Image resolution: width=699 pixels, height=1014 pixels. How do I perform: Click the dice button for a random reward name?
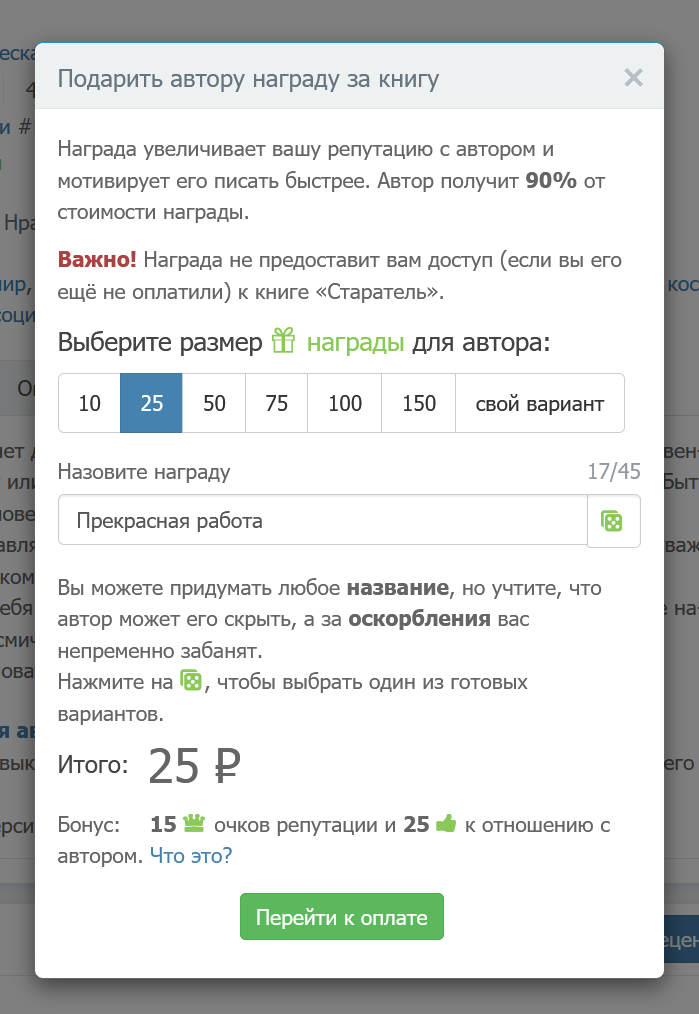coord(614,521)
